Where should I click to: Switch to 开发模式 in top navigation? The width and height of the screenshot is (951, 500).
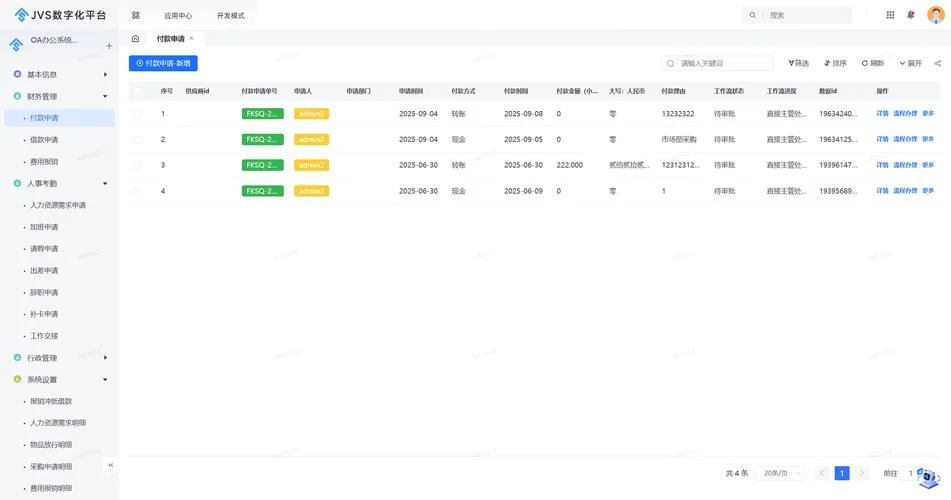tap(230, 16)
